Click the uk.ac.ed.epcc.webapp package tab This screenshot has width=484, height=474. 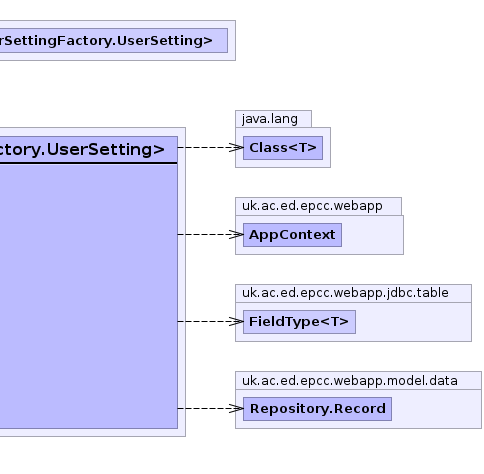pyautogui.click(x=312, y=206)
